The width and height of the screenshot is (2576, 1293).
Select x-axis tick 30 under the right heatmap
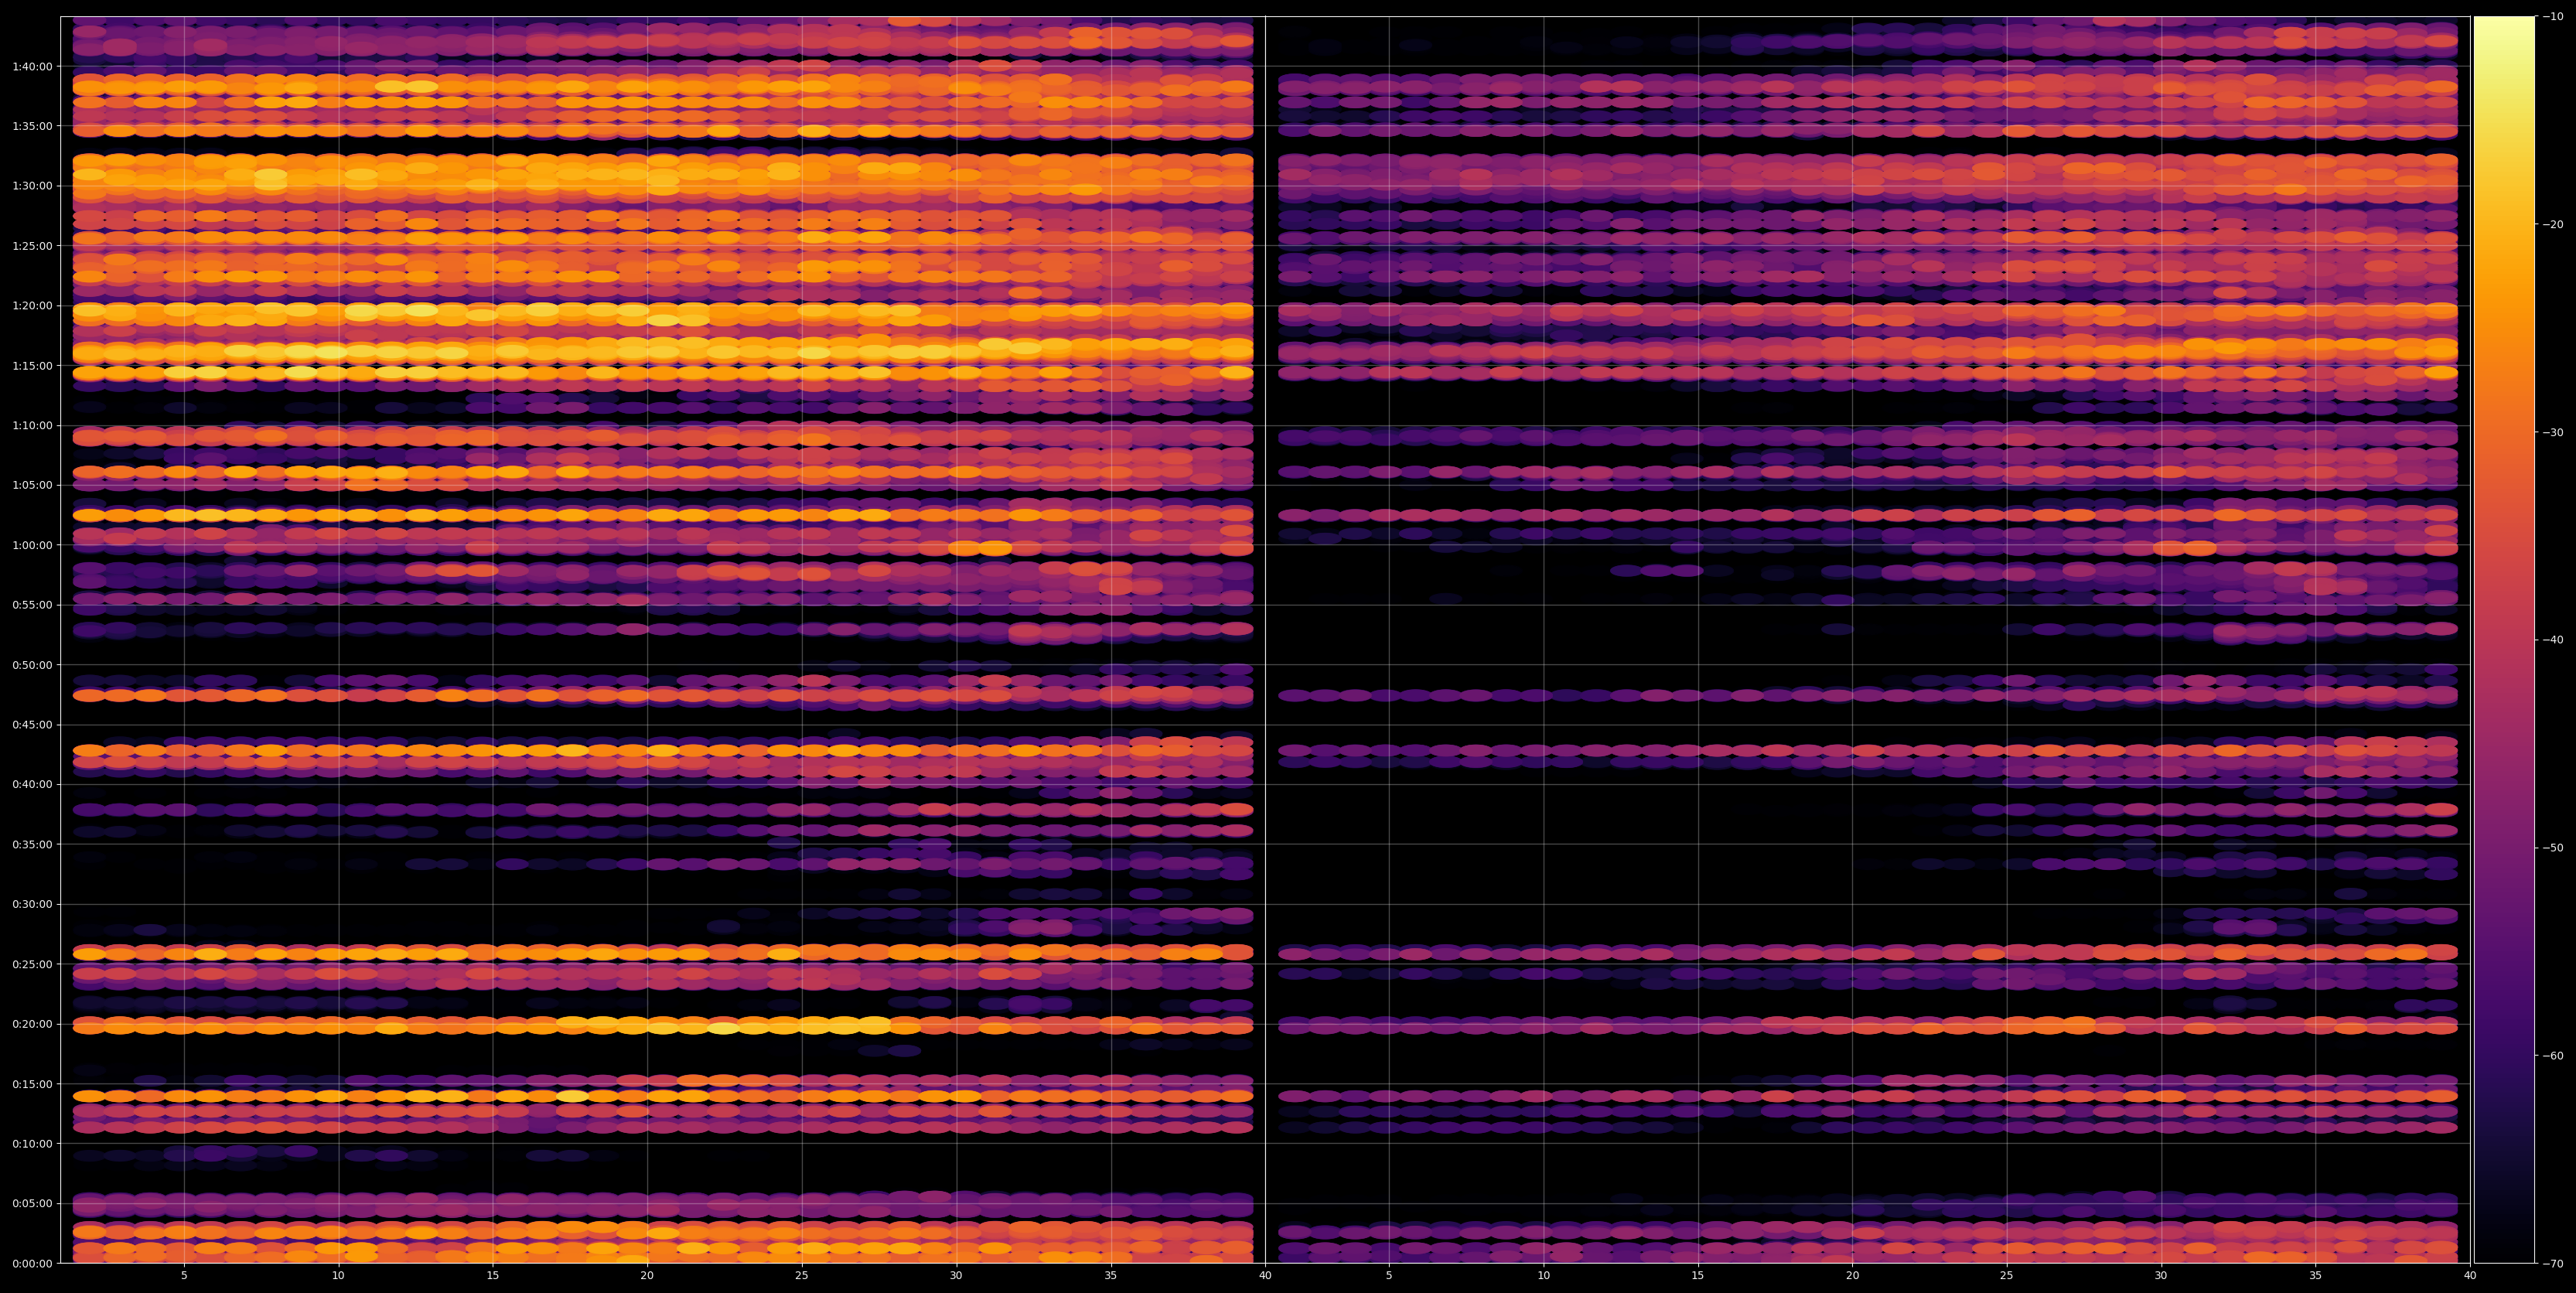coord(2161,1276)
